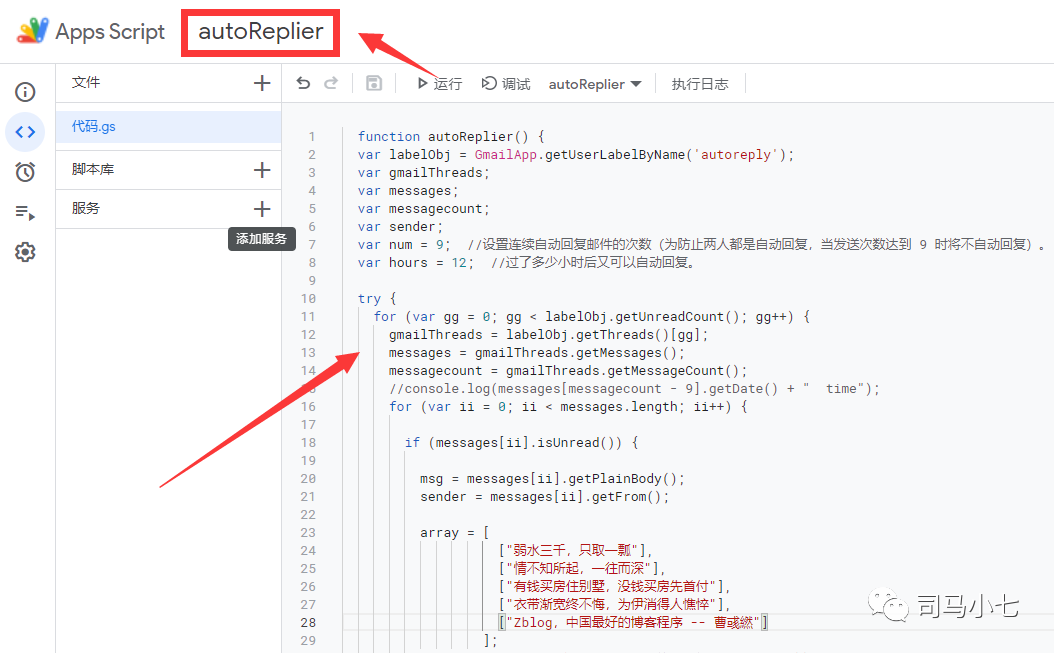
Task: Click the 服务 section label
Action: coord(85,208)
